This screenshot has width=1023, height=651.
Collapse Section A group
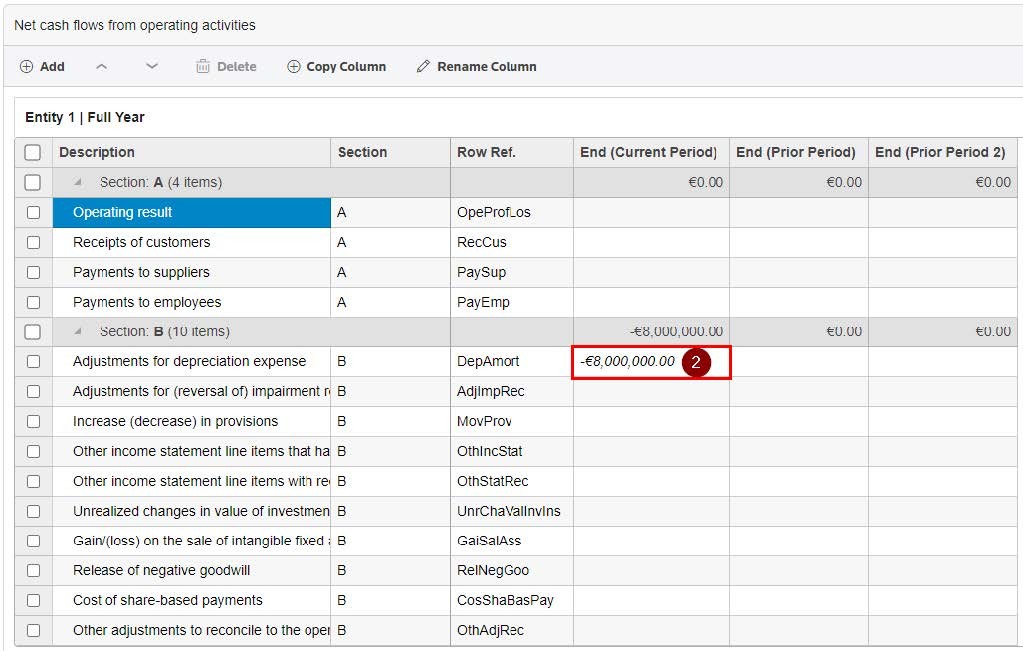point(78,183)
